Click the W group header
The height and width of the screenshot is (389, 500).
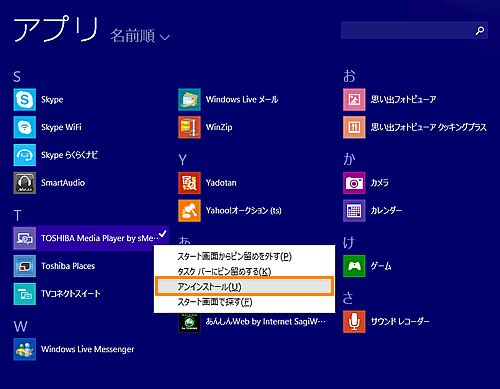tap(20, 327)
